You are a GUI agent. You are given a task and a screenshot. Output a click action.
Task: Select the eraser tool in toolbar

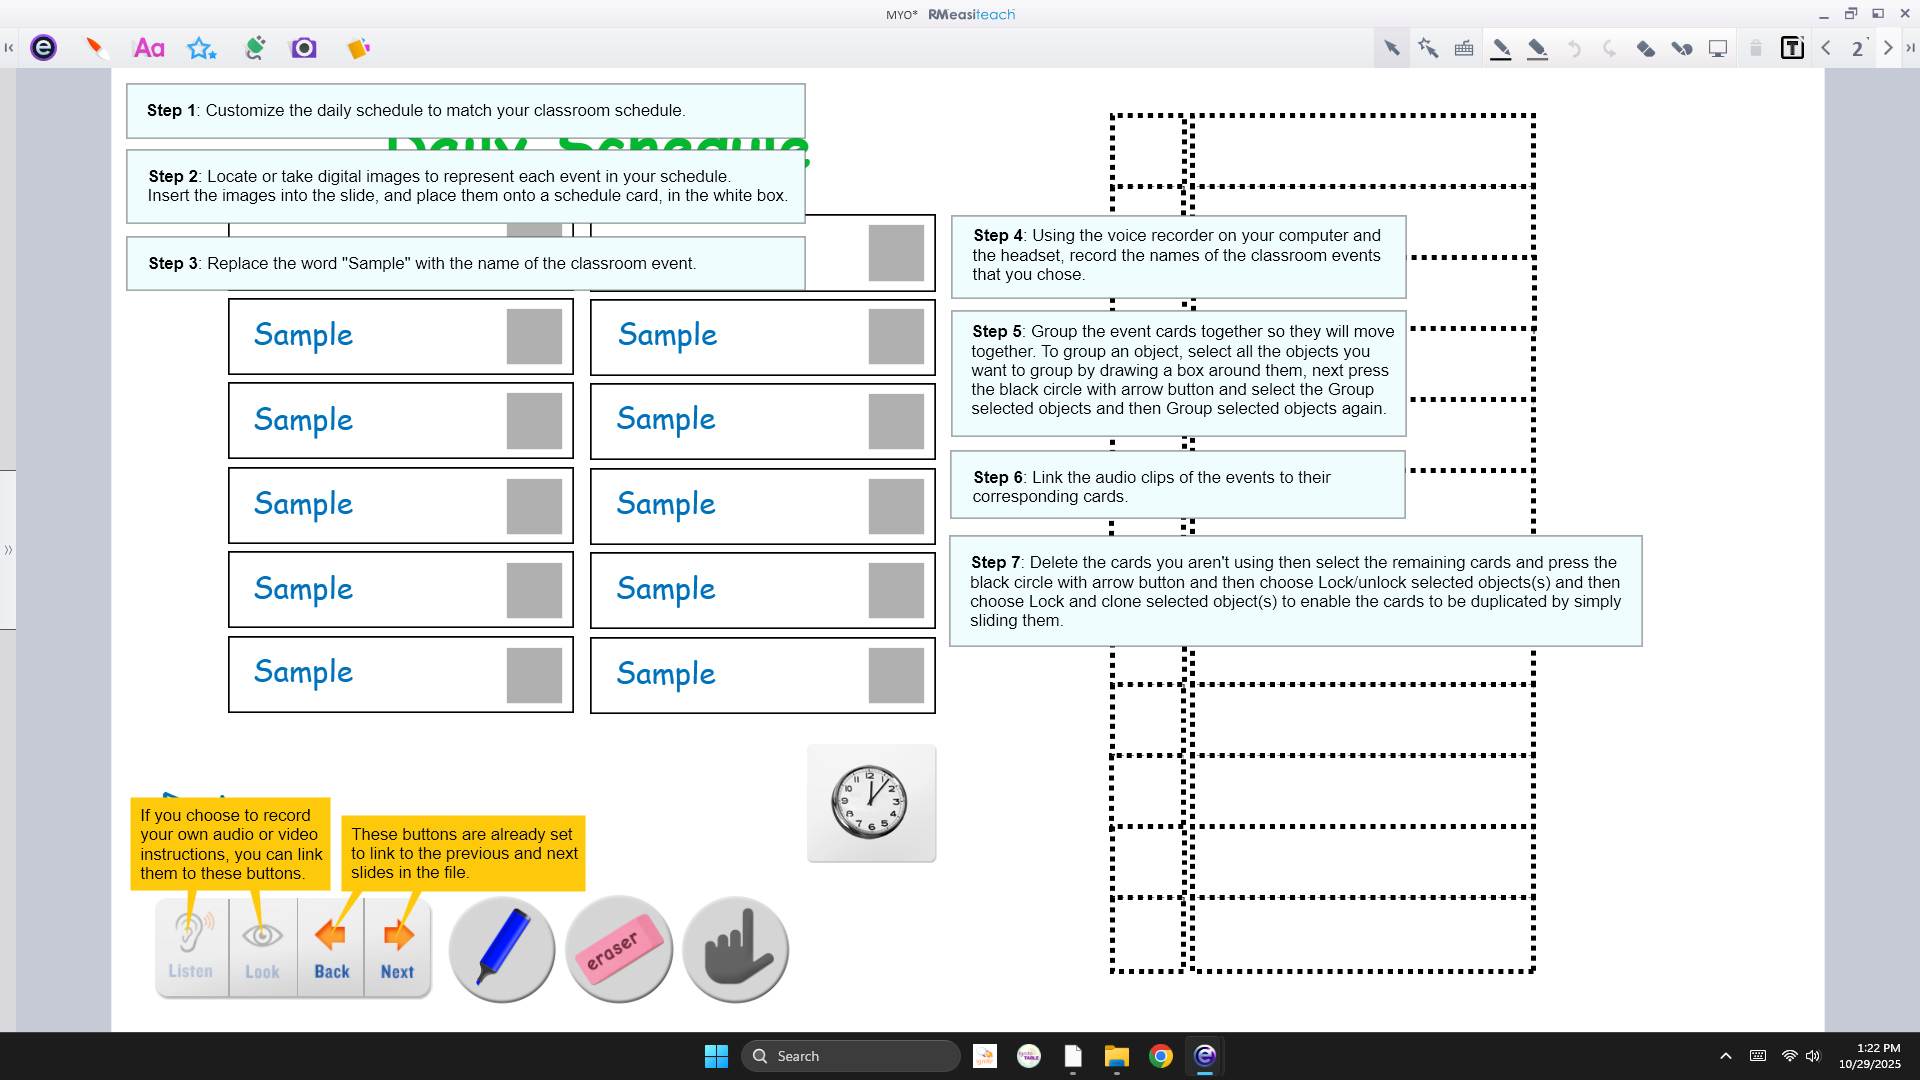1645,48
